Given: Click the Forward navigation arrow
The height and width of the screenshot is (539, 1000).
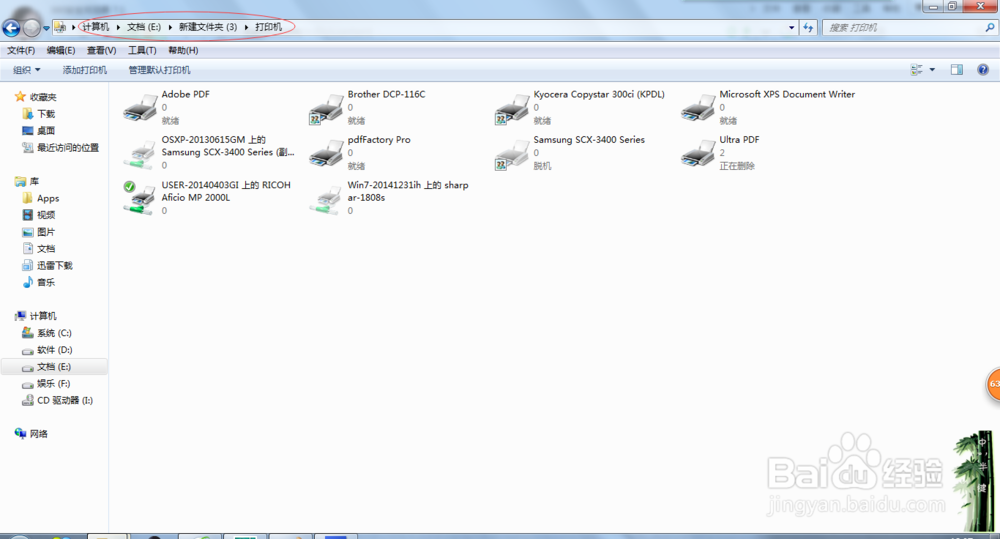Looking at the screenshot, I should [x=31, y=28].
